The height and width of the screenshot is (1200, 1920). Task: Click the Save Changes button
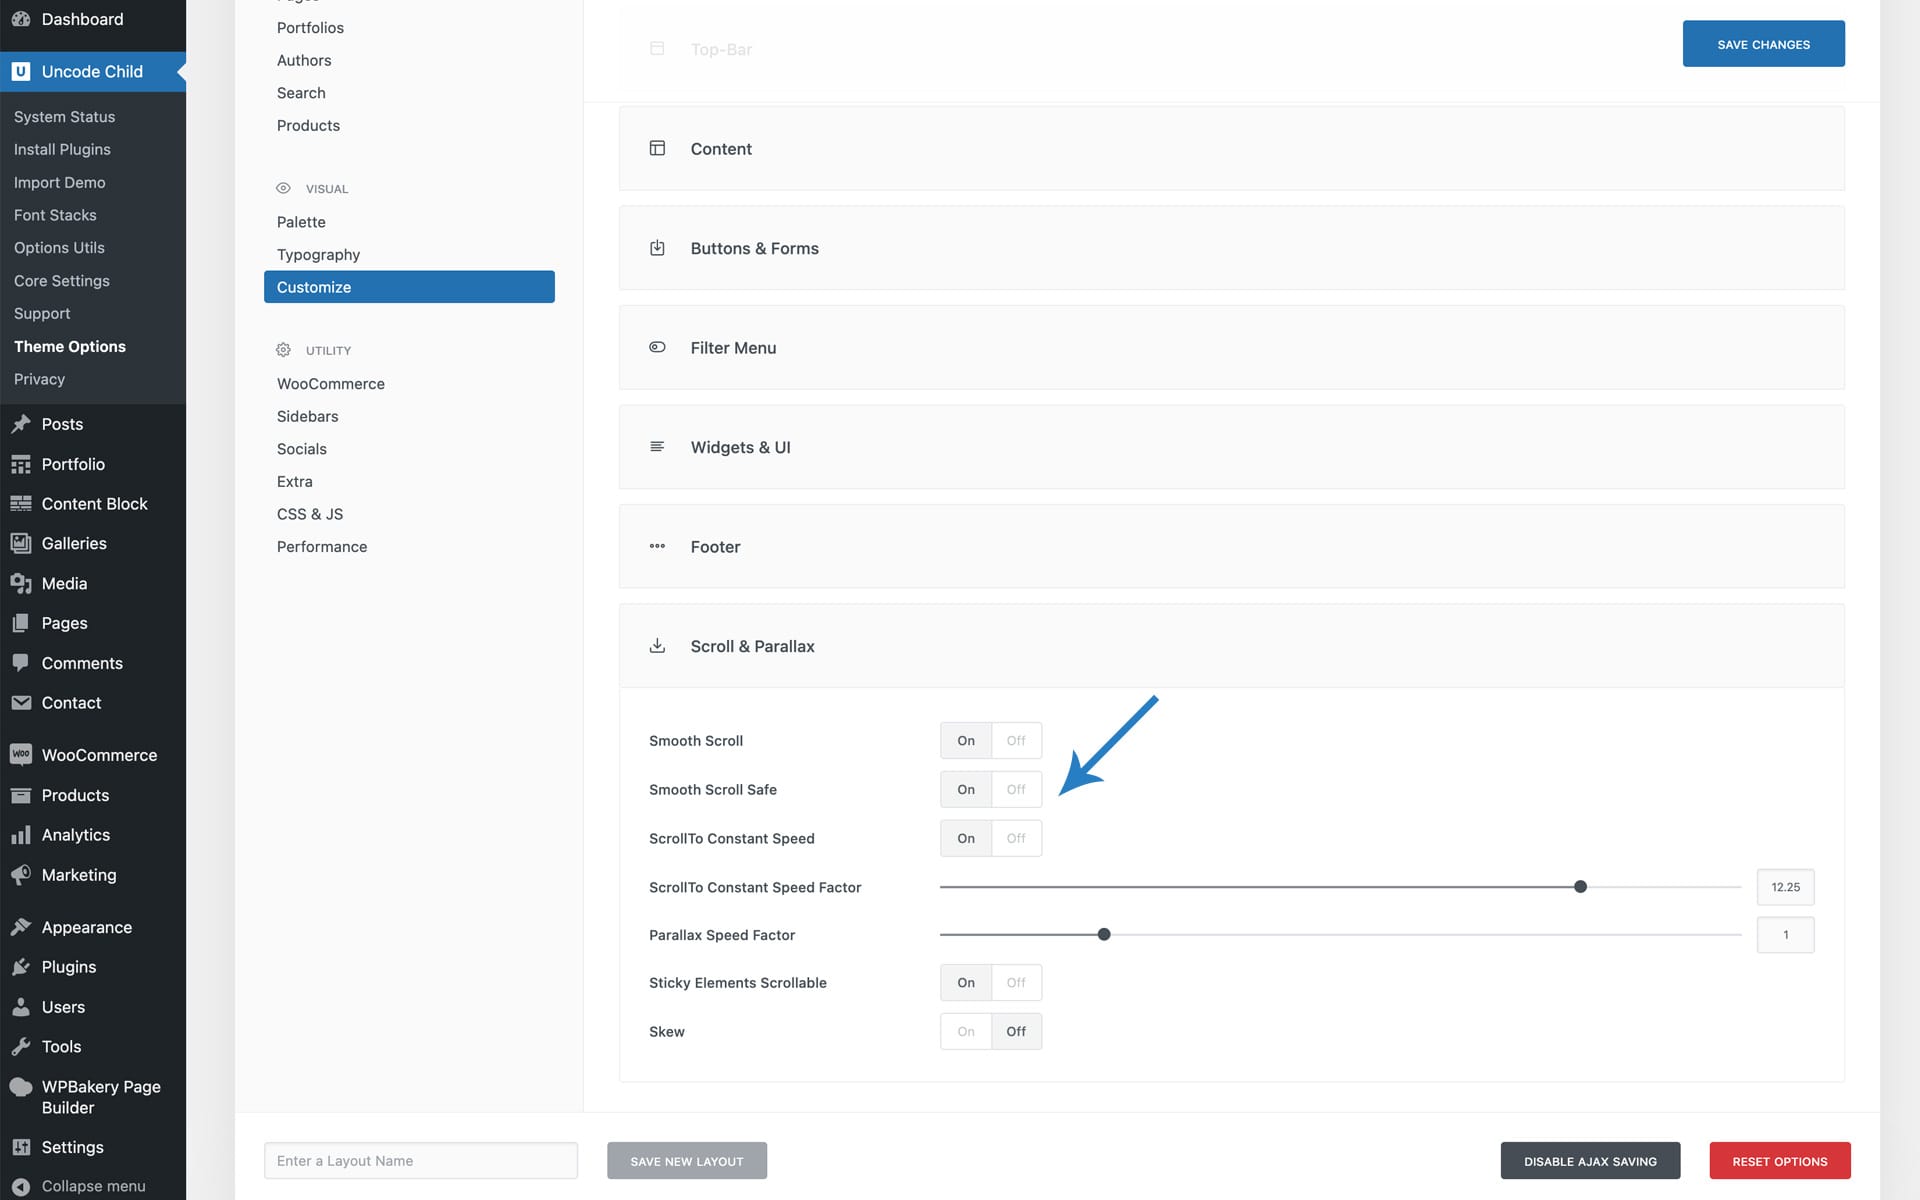(1763, 44)
